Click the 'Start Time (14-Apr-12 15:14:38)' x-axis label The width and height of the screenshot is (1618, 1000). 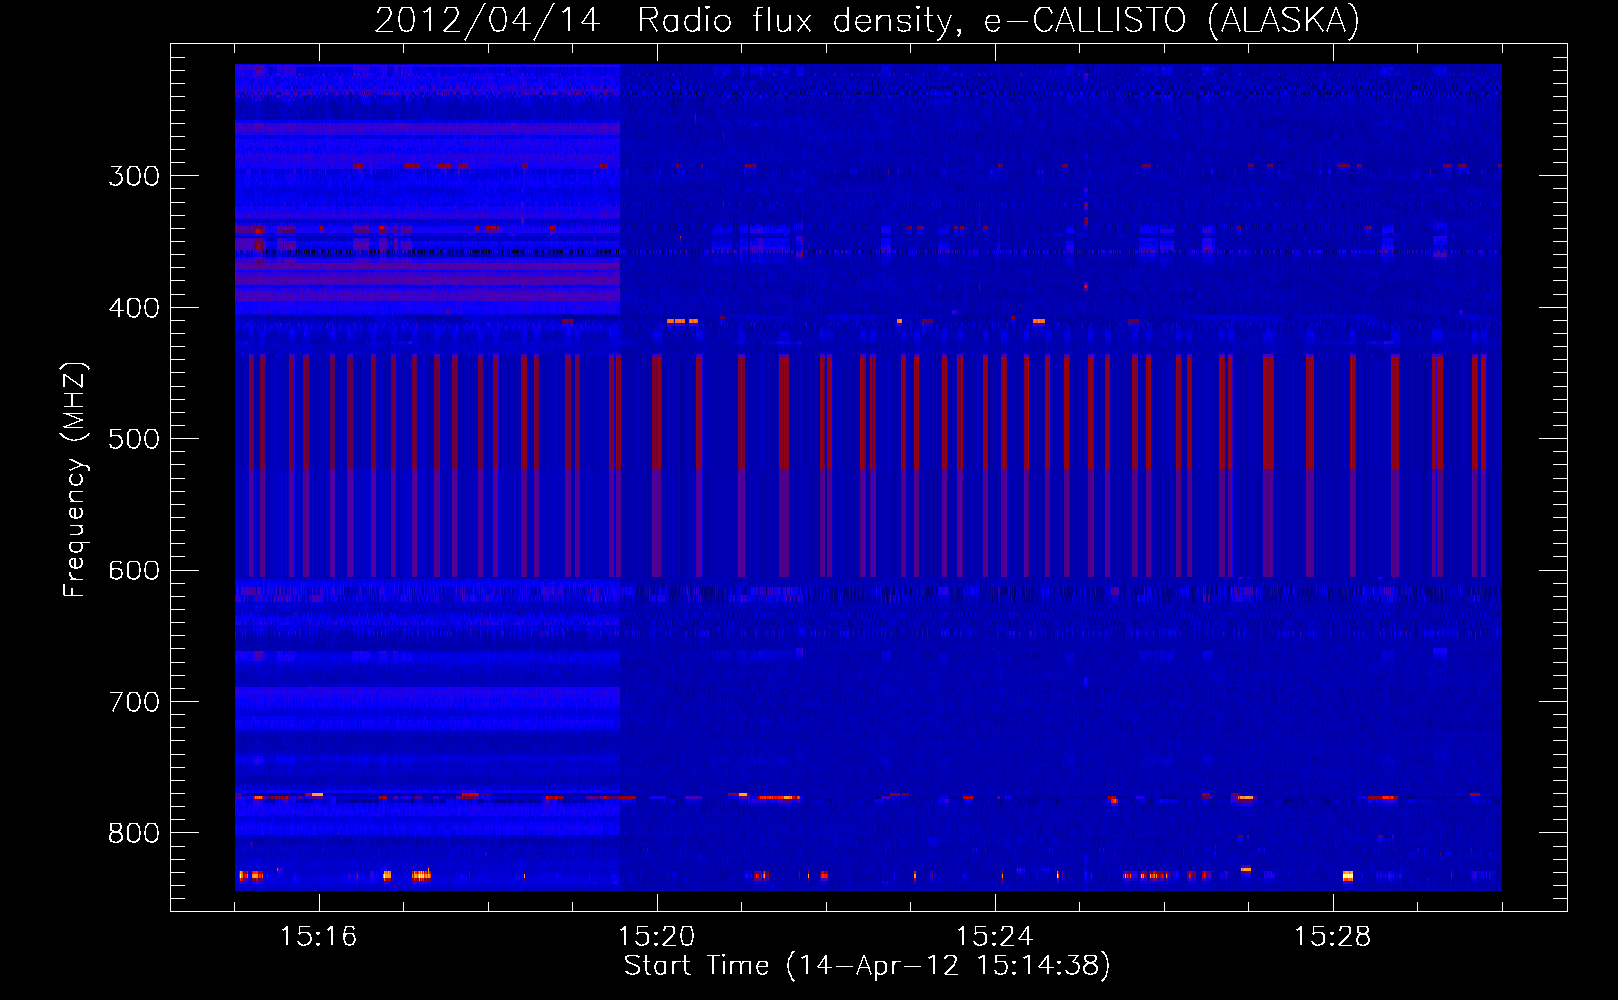[867, 966]
